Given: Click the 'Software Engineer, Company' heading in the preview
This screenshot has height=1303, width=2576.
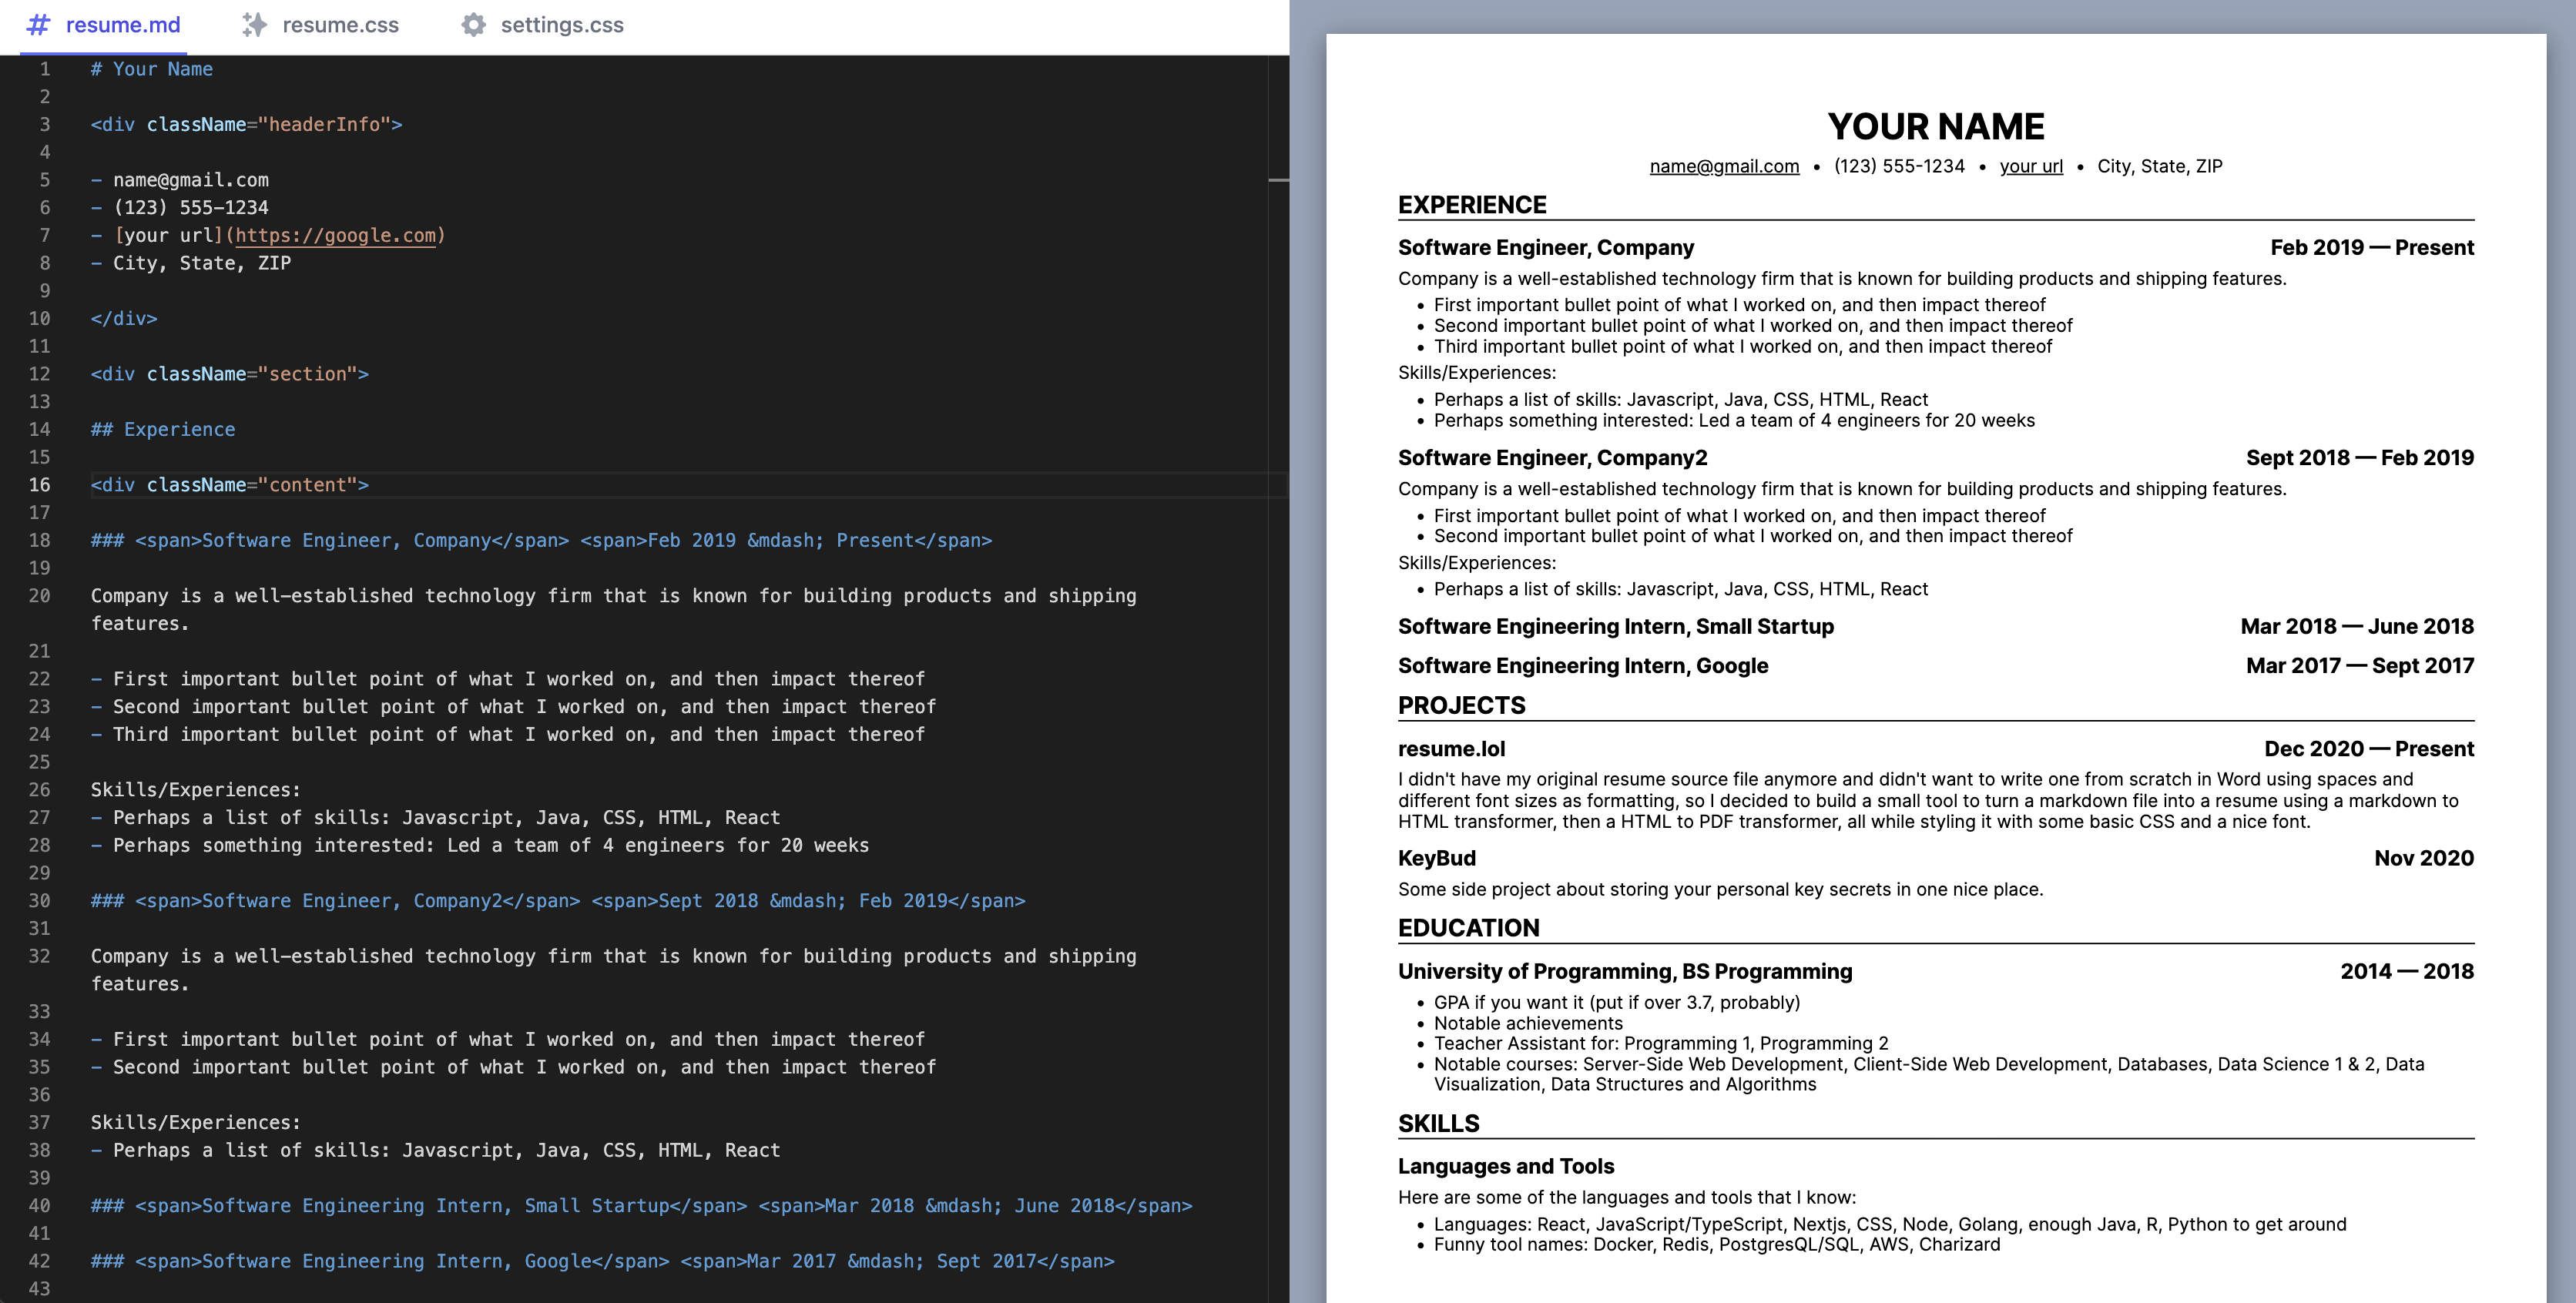Looking at the screenshot, I should (1545, 247).
